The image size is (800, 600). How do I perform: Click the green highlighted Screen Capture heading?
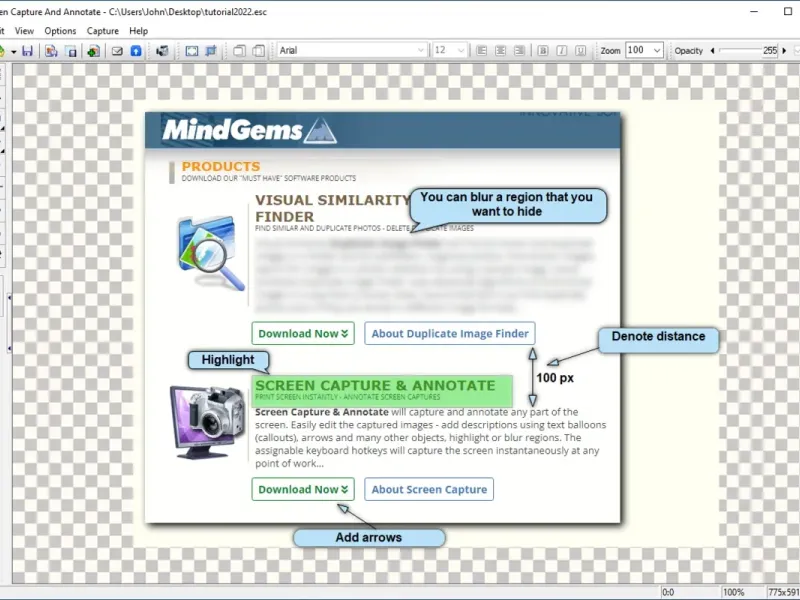(x=382, y=391)
